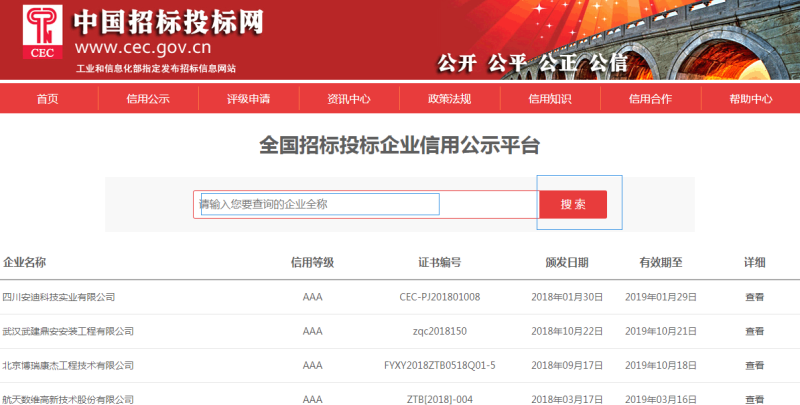
Task: Click the 中国招标投标网 site title
Action: 168,22
